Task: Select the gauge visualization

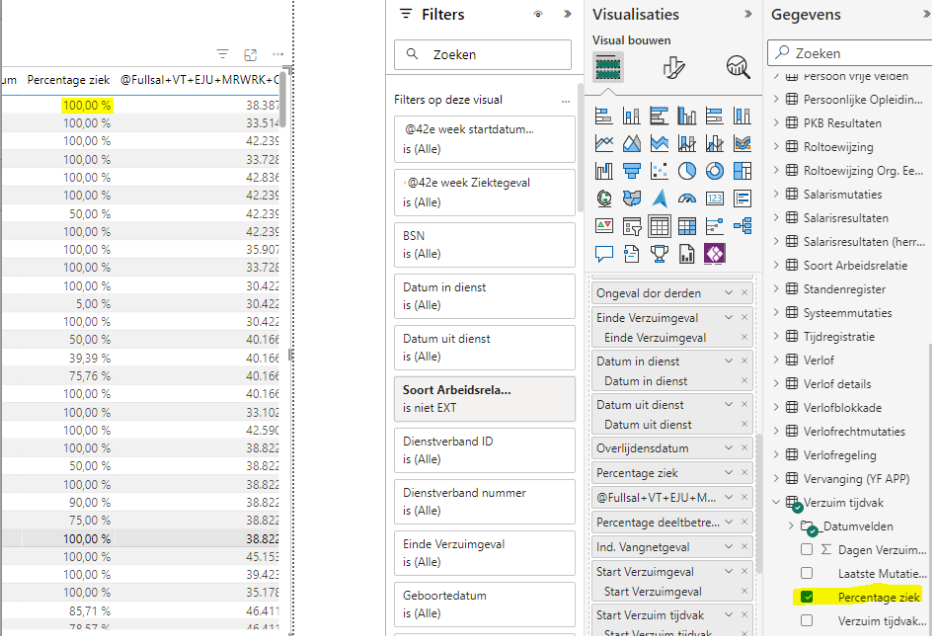Action: coord(687,199)
